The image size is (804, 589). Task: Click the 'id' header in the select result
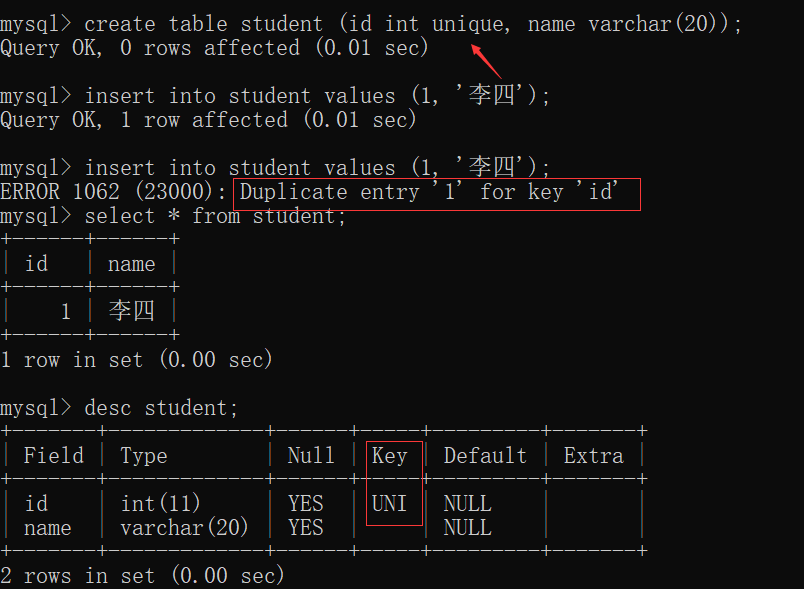pyautogui.click(x=36, y=264)
